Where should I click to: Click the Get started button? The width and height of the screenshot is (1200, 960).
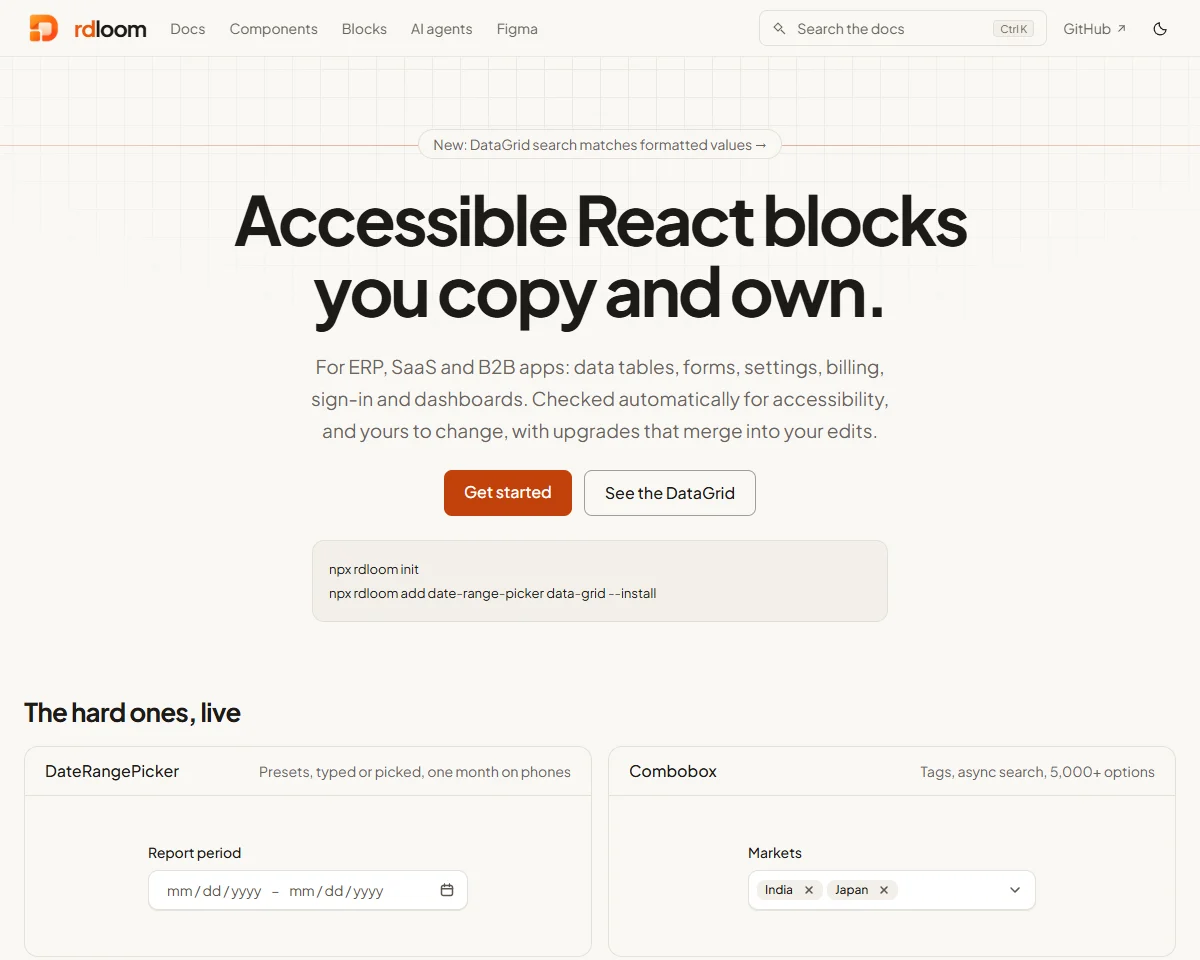[508, 493]
